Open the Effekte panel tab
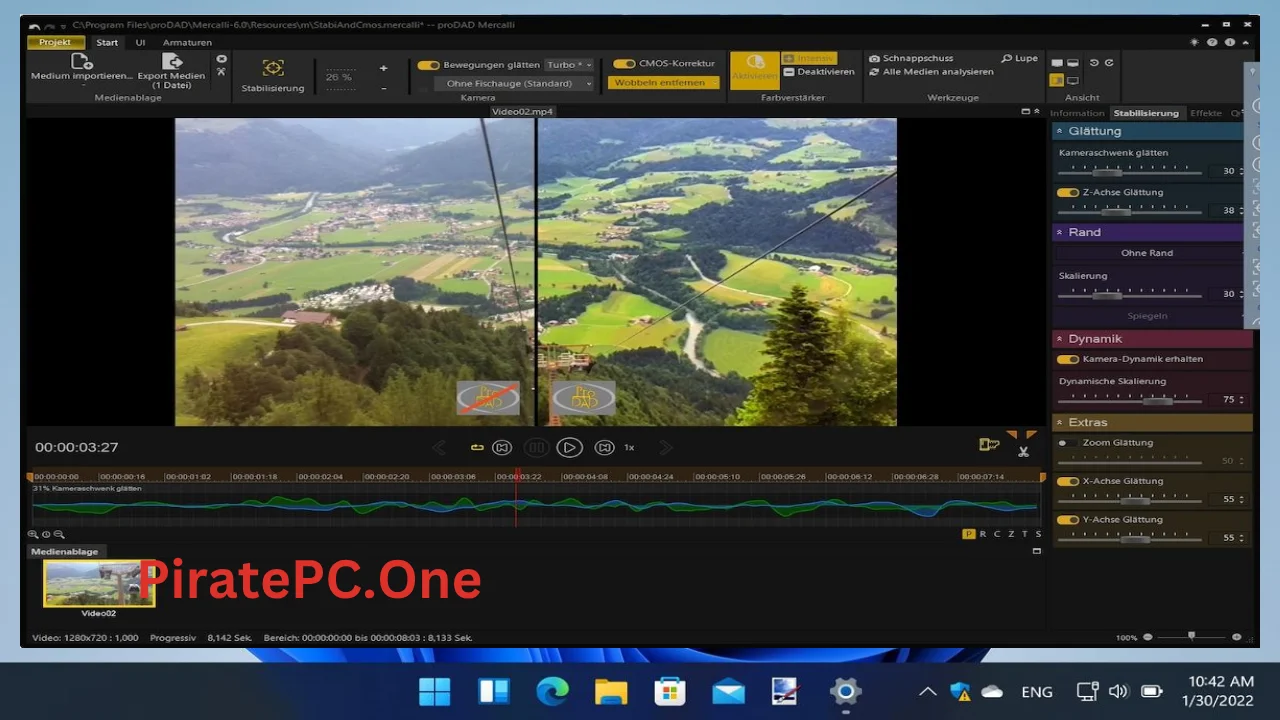 tap(1206, 113)
